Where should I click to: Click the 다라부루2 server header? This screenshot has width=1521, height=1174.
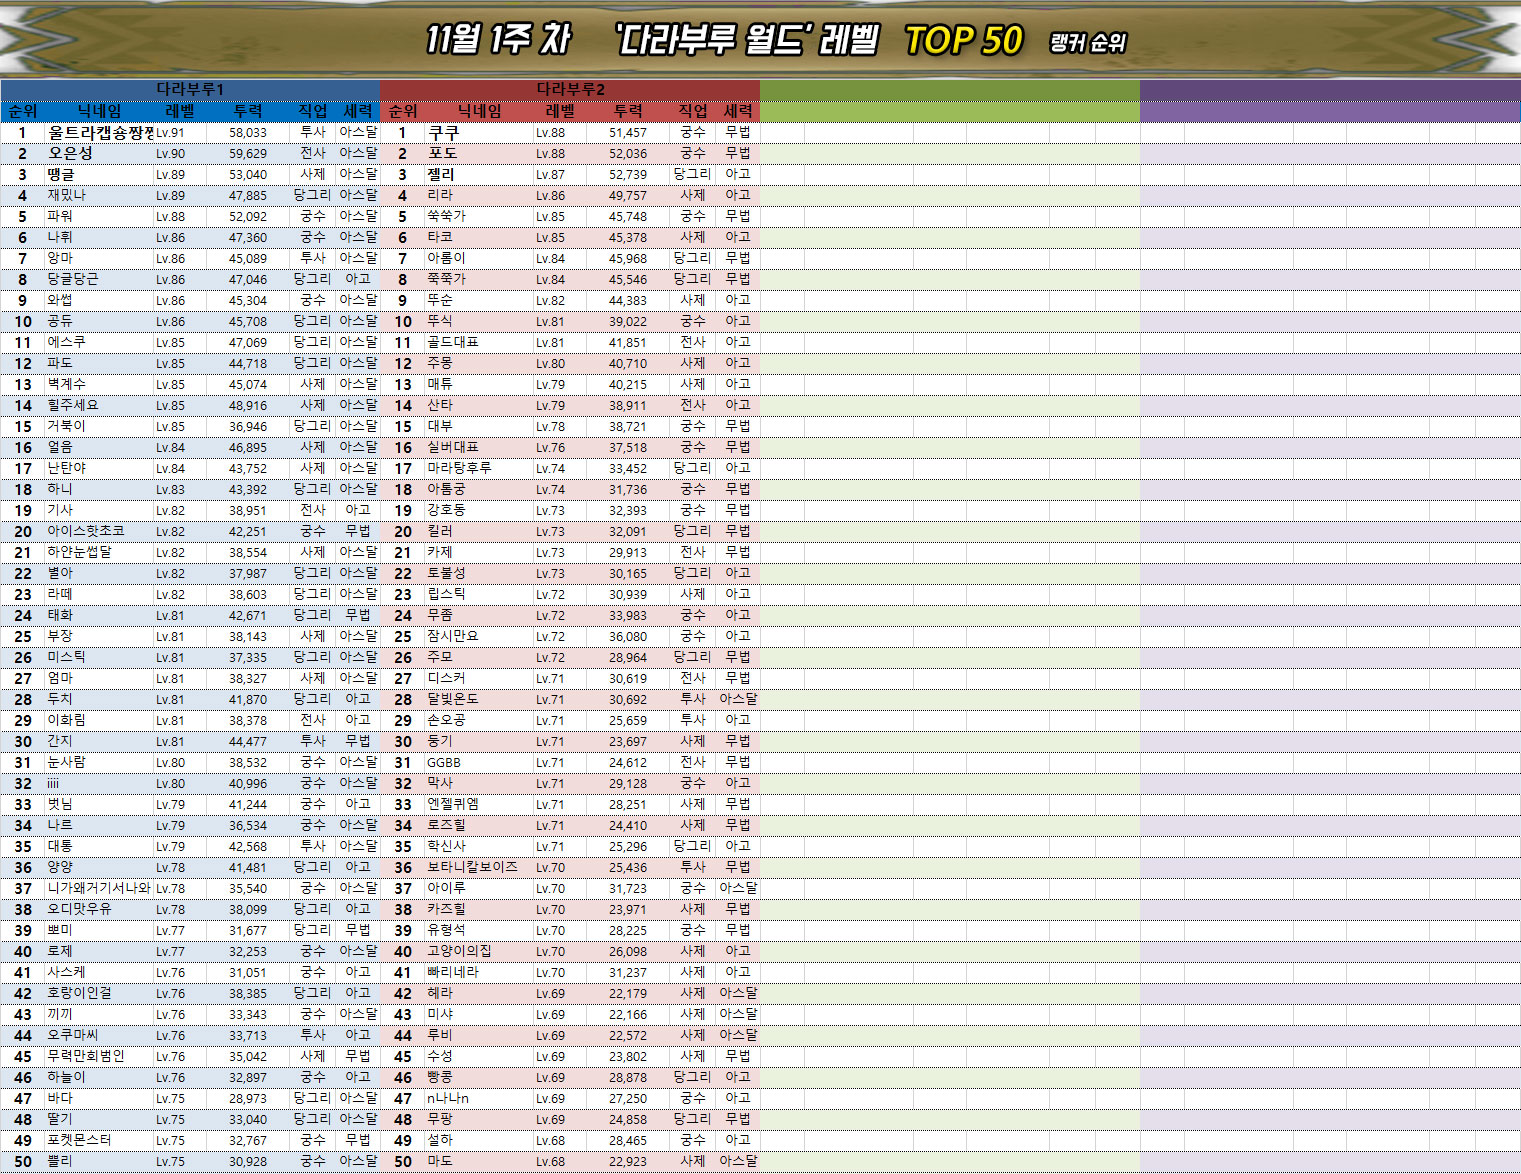(570, 89)
